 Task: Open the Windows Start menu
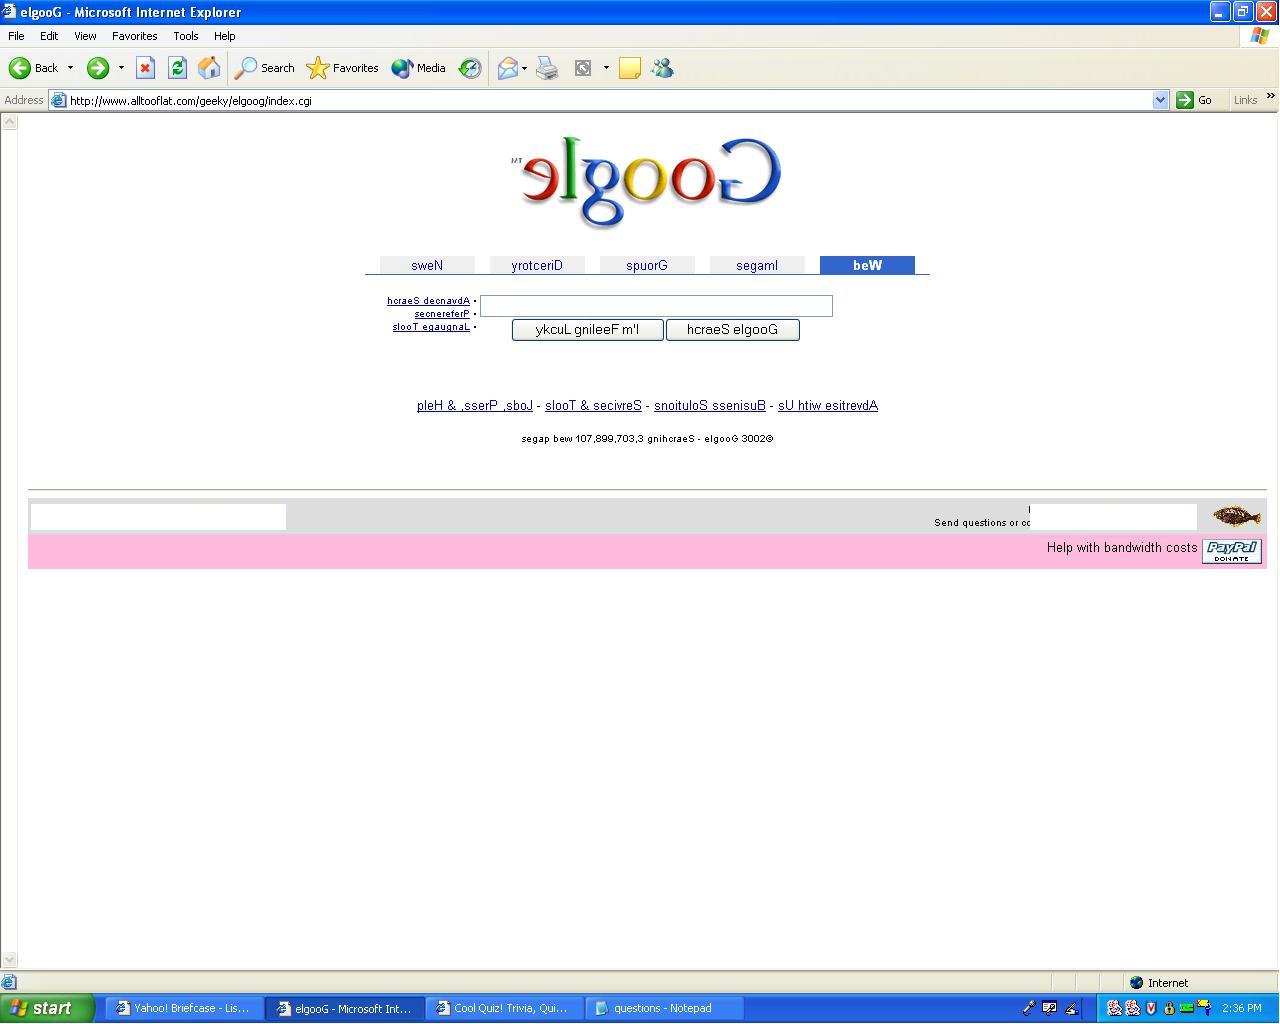point(48,1008)
